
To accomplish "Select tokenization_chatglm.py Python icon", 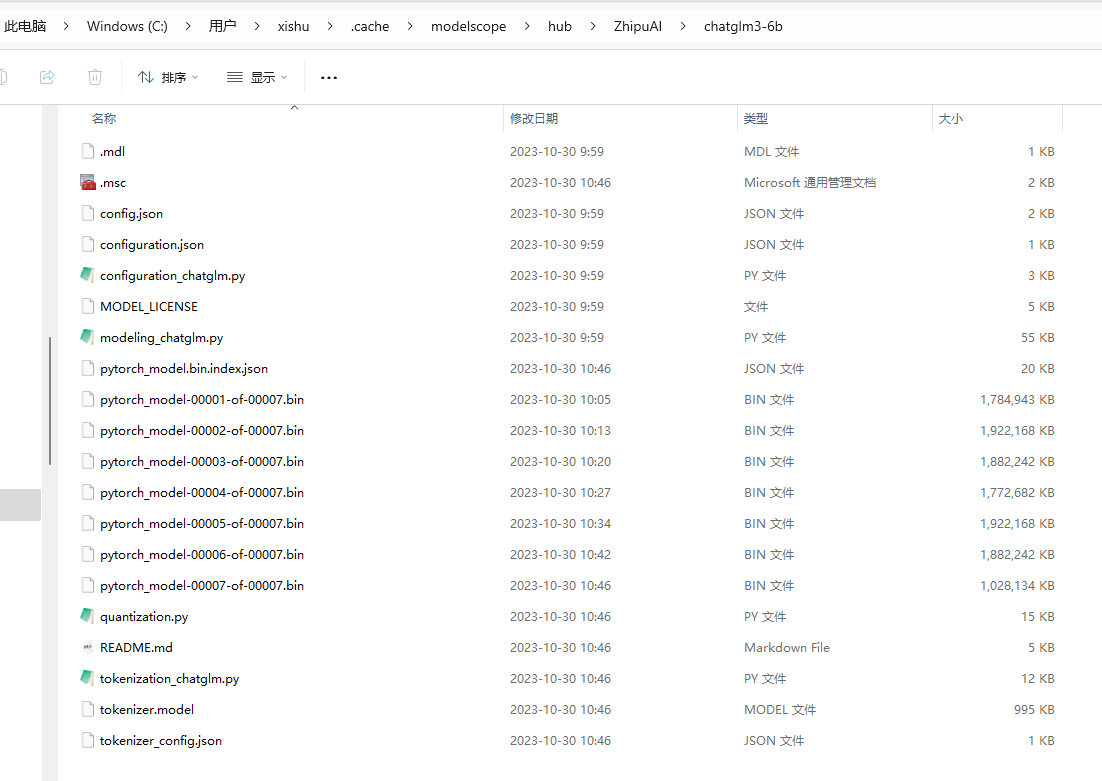I will (87, 678).
